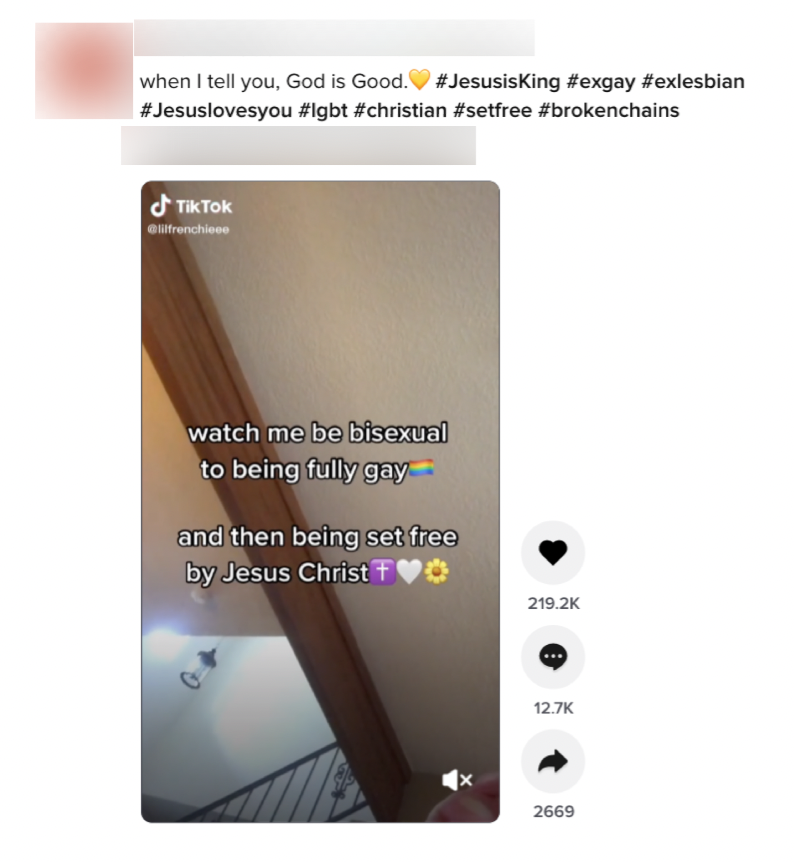Click the TikTok logo watermark

pyautogui.click(x=191, y=206)
